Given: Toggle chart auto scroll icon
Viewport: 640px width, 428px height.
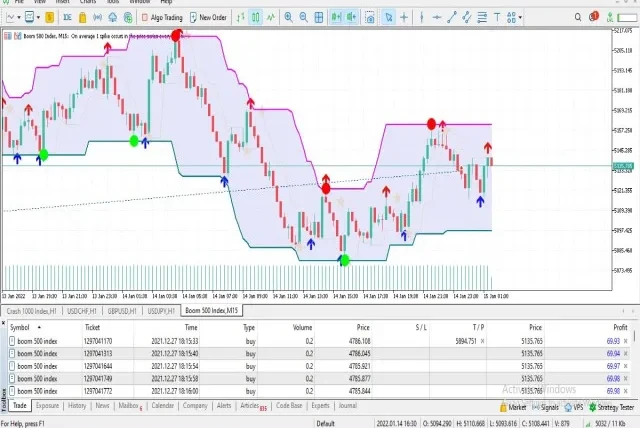Looking at the screenshot, I should tap(336, 18).
